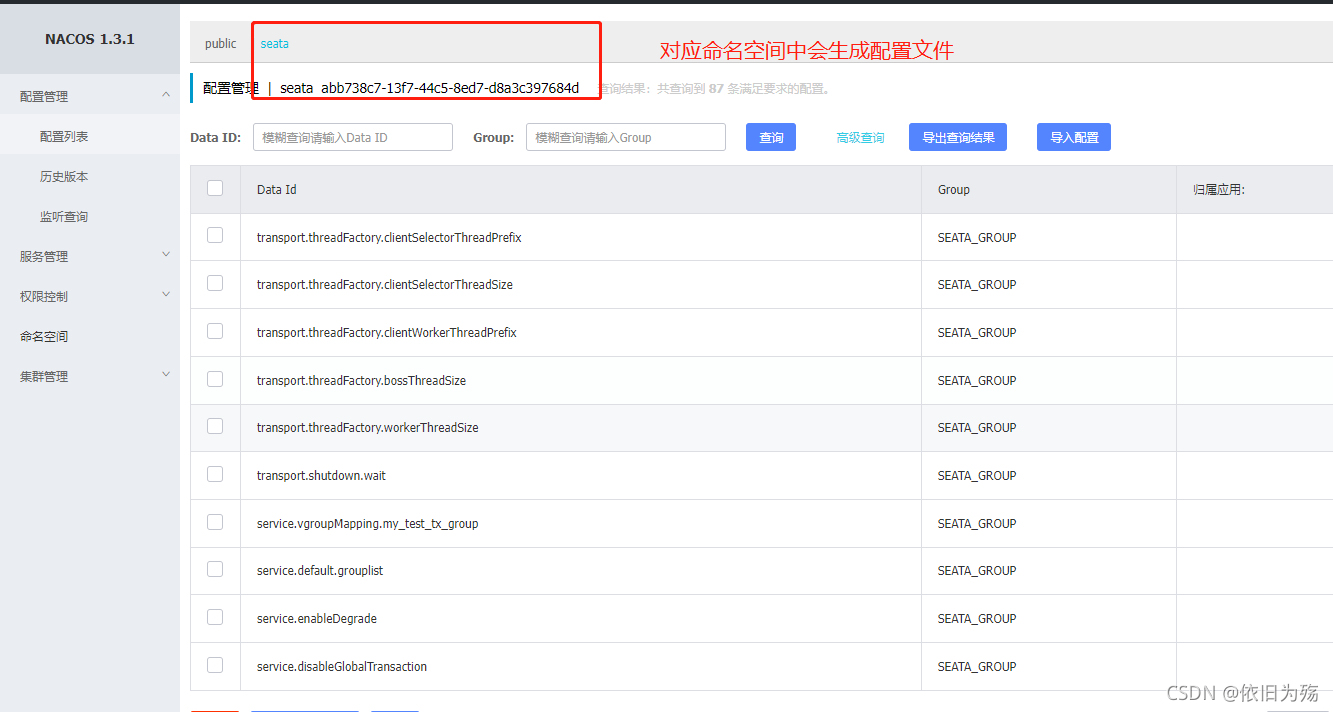This screenshot has height=712, width=1333.
Task: Click service.disableGlobalTransaction Data Id
Action: point(342,667)
